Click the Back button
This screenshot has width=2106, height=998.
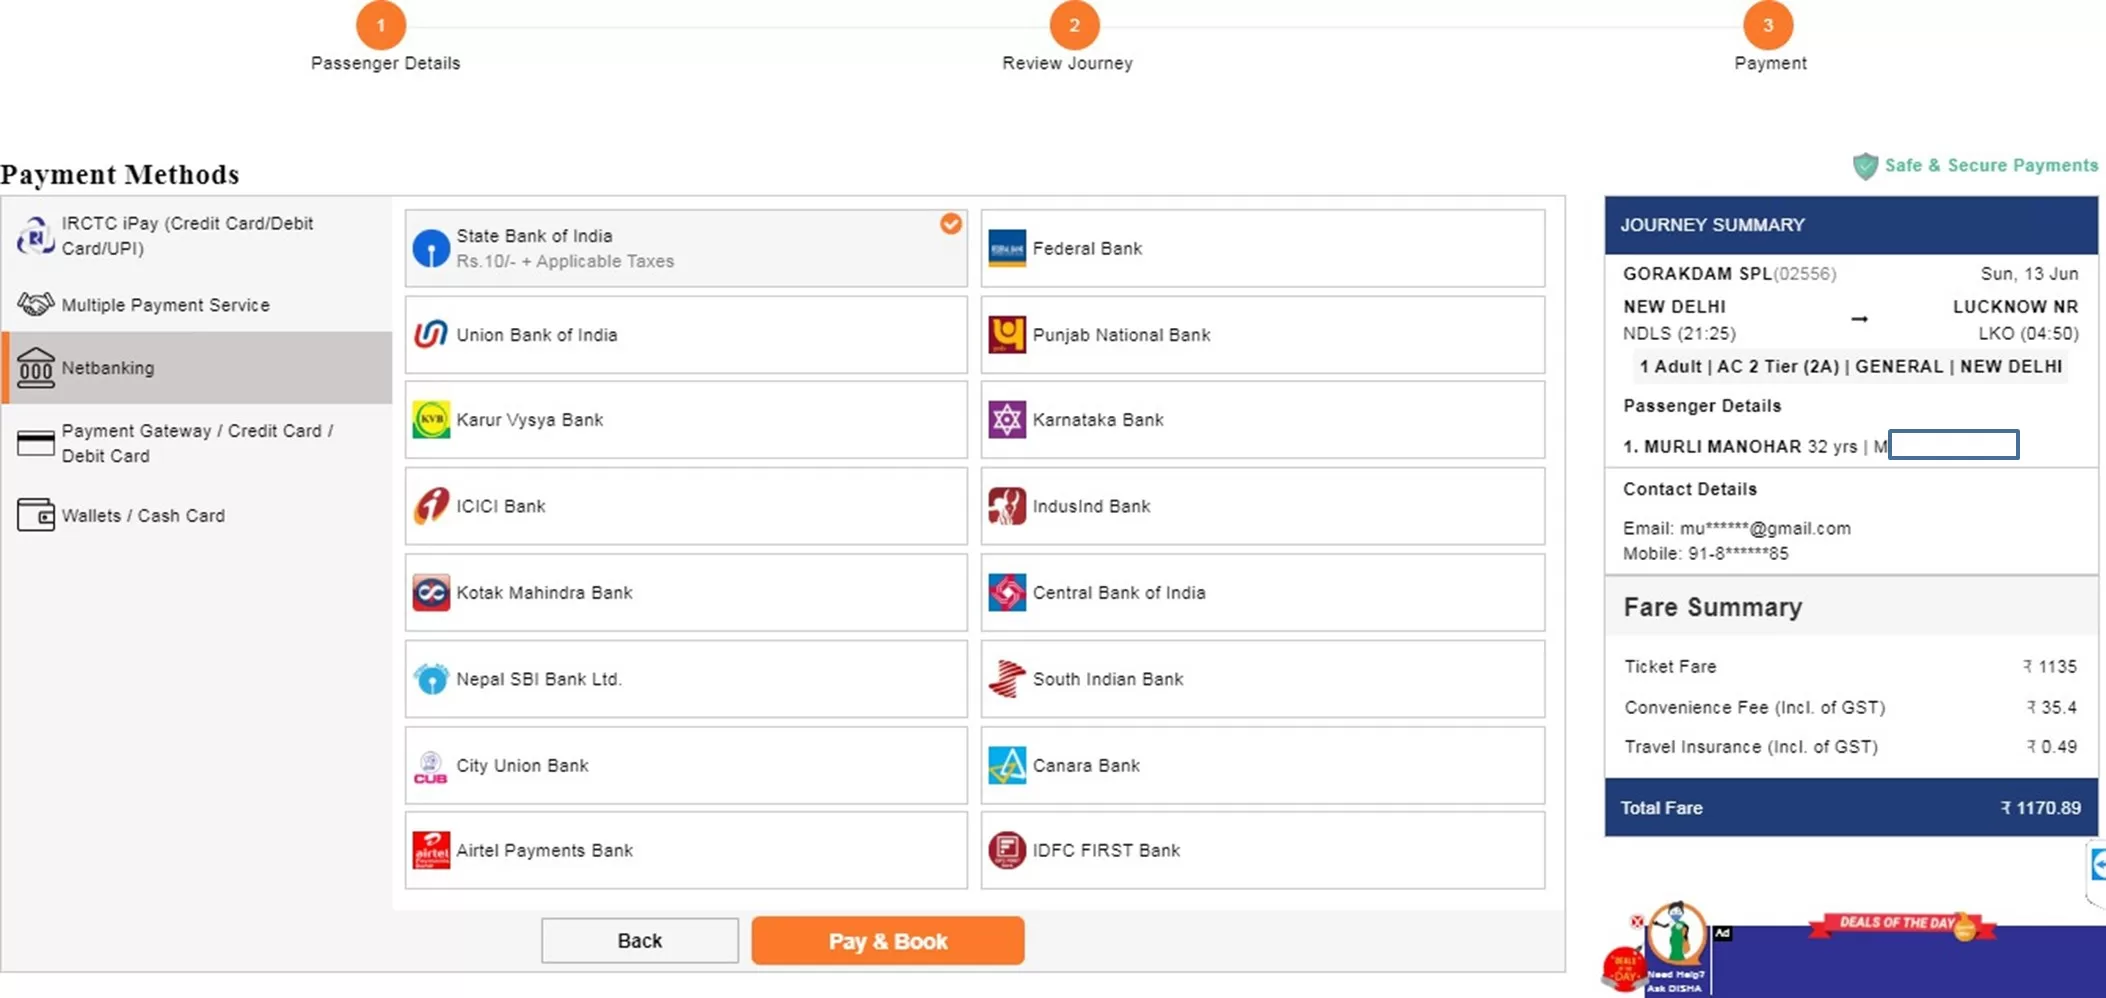[x=639, y=941]
